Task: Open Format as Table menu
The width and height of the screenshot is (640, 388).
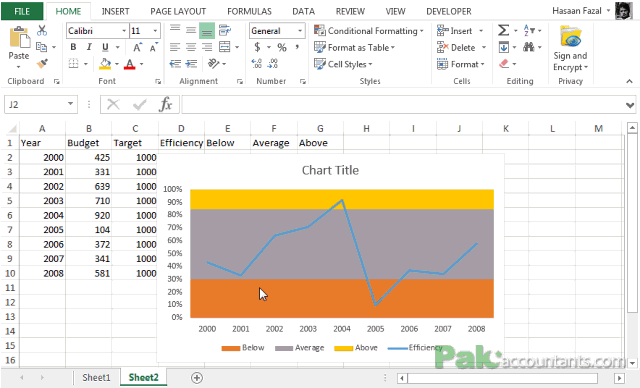Action: point(354,48)
